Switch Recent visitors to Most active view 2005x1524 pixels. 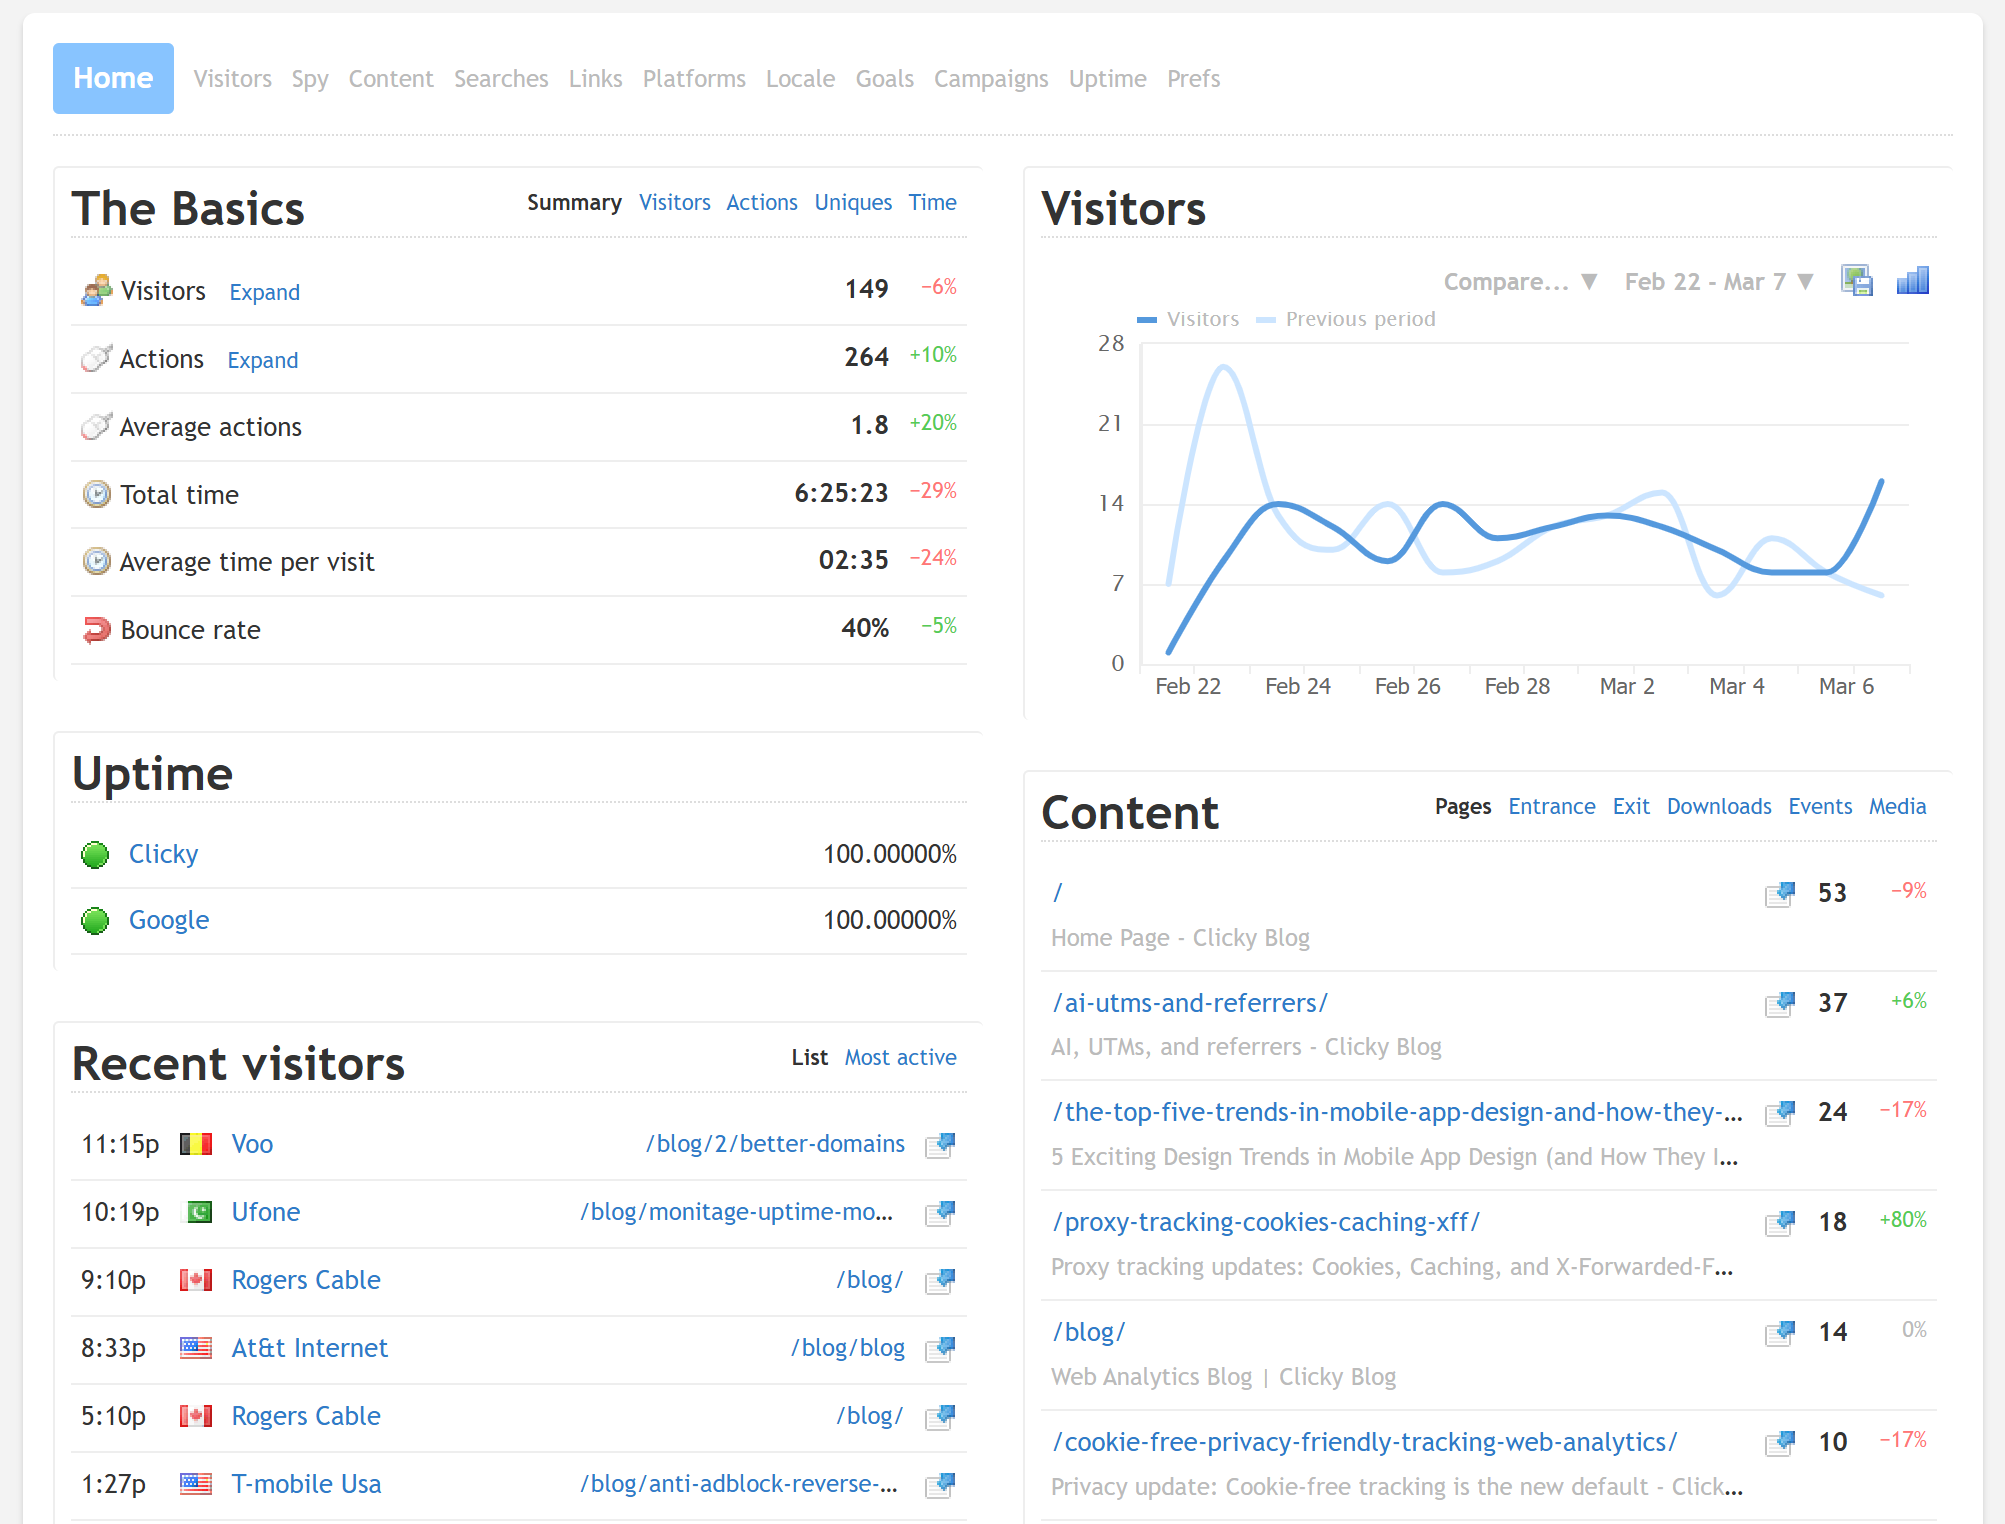point(899,1057)
